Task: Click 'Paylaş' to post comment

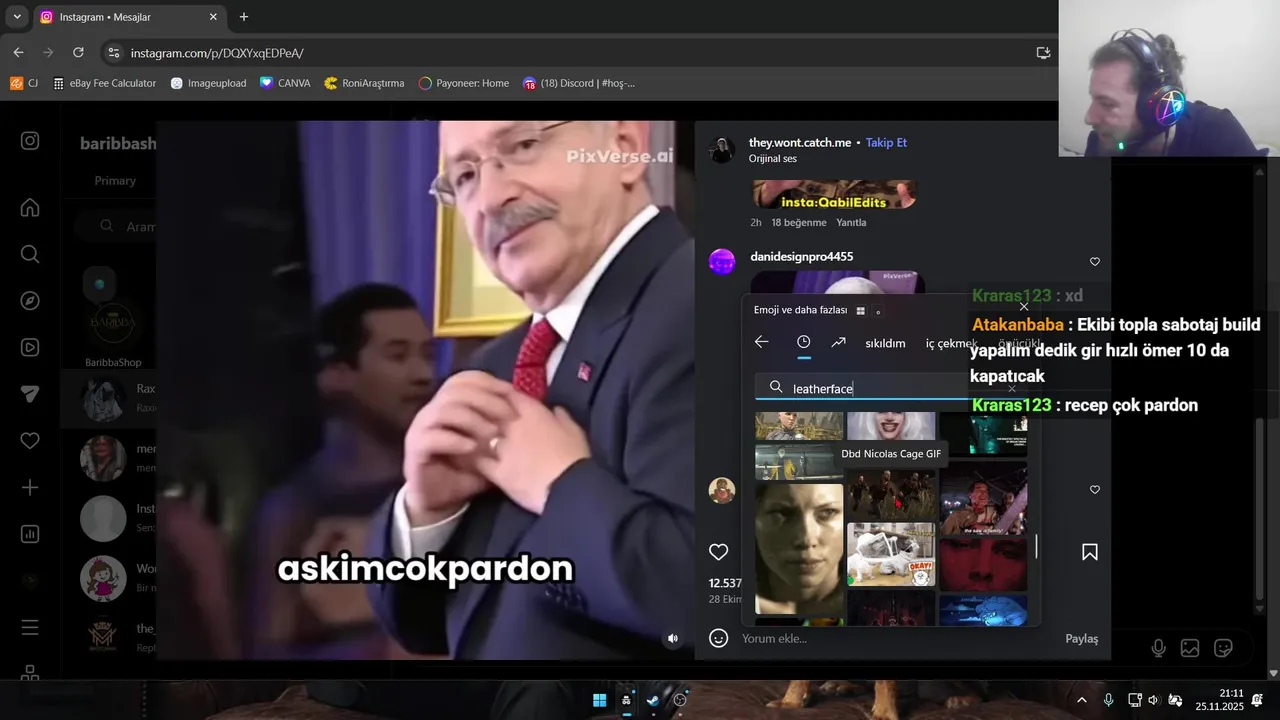Action: [x=1081, y=639]
